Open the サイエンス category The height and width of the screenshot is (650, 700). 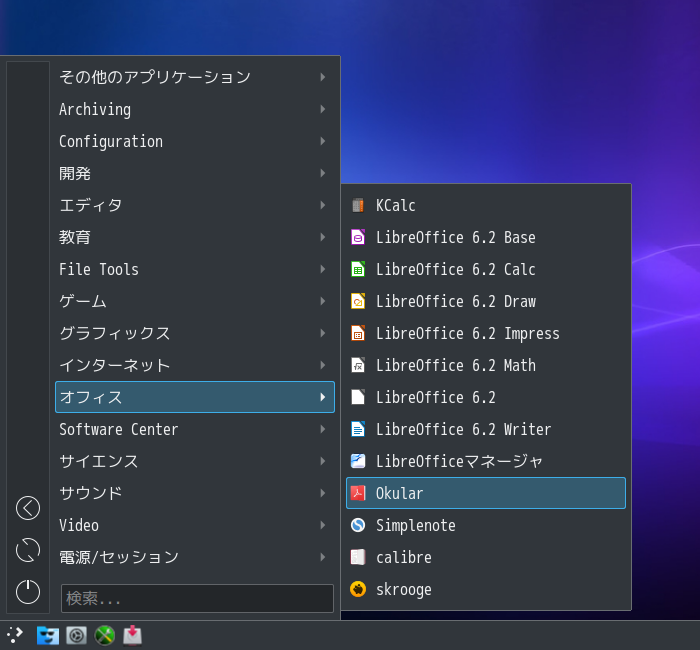pos(195,461)
